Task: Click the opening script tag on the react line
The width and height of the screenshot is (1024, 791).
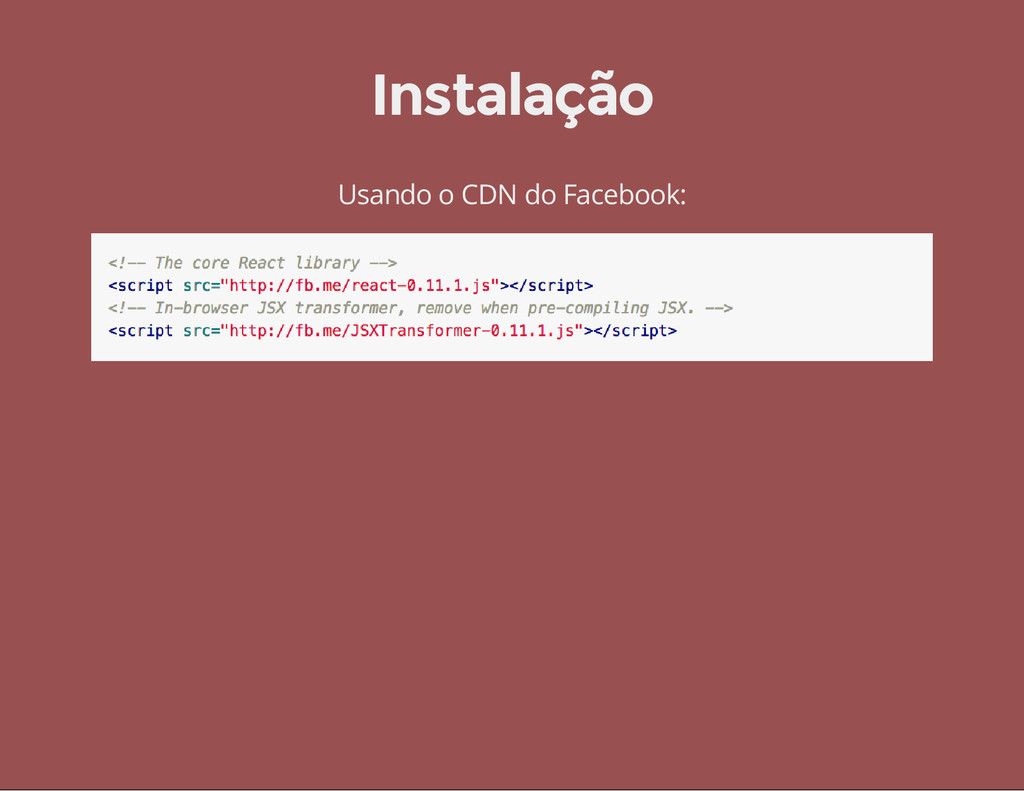Action: click(x=140, y=286)
